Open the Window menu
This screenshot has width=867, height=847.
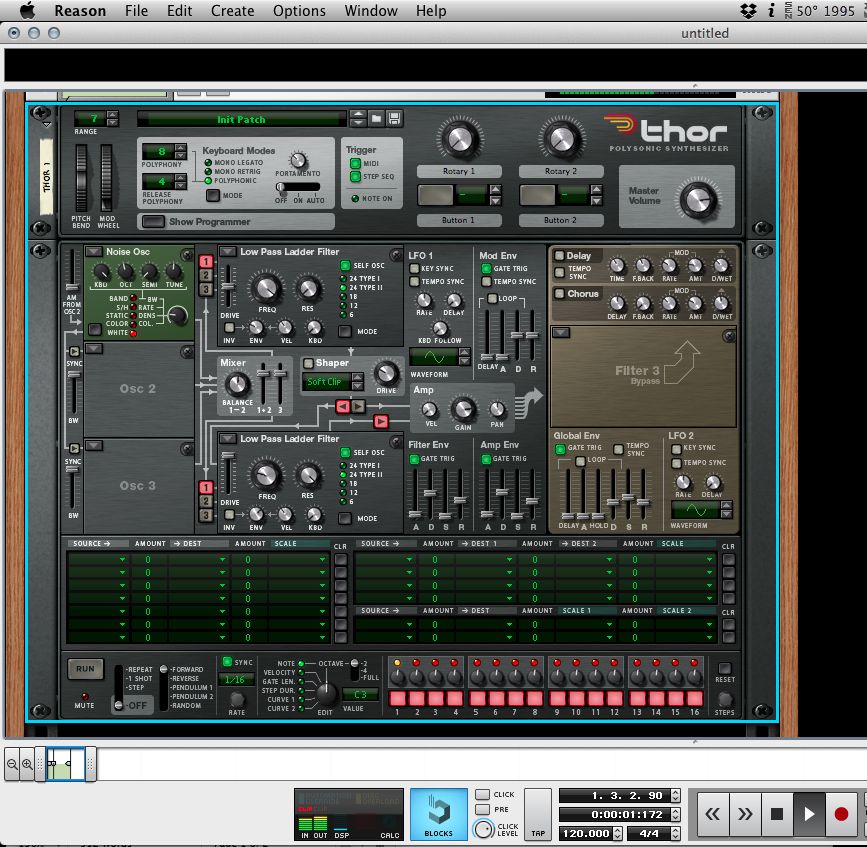pyautogui.click(x=371, y=11)
